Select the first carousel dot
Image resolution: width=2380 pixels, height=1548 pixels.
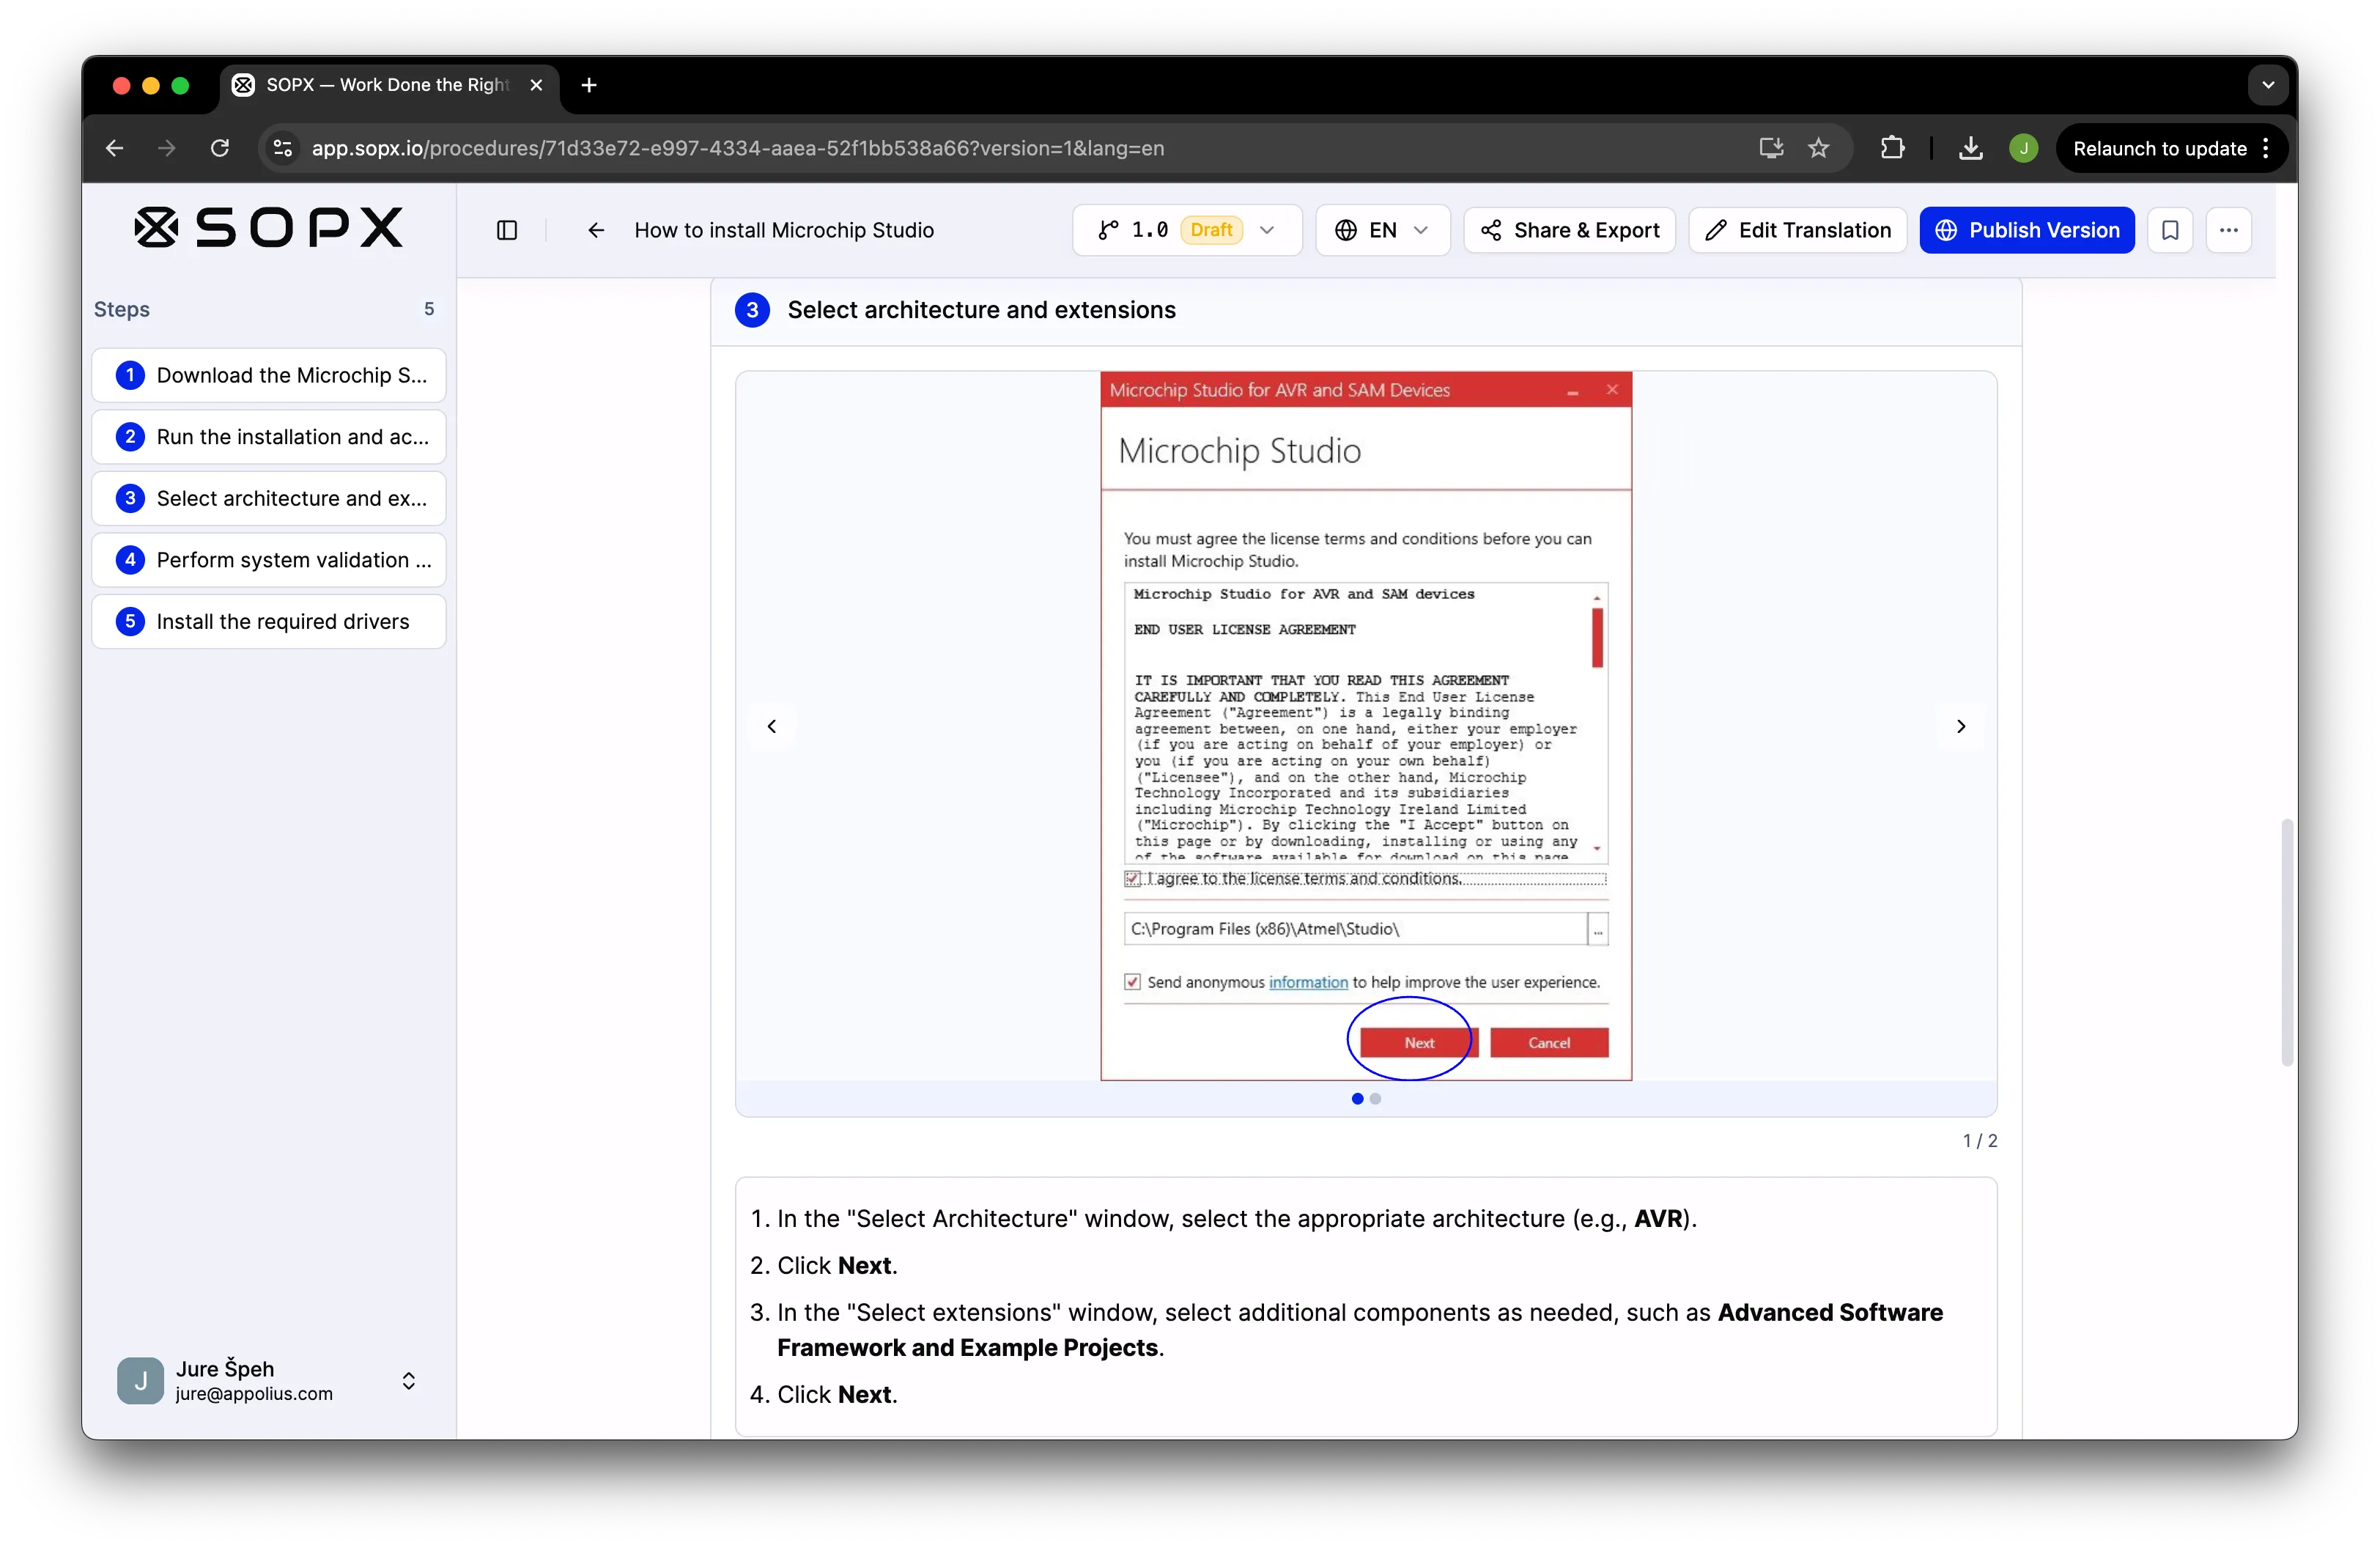(x=1357, y=1098)
